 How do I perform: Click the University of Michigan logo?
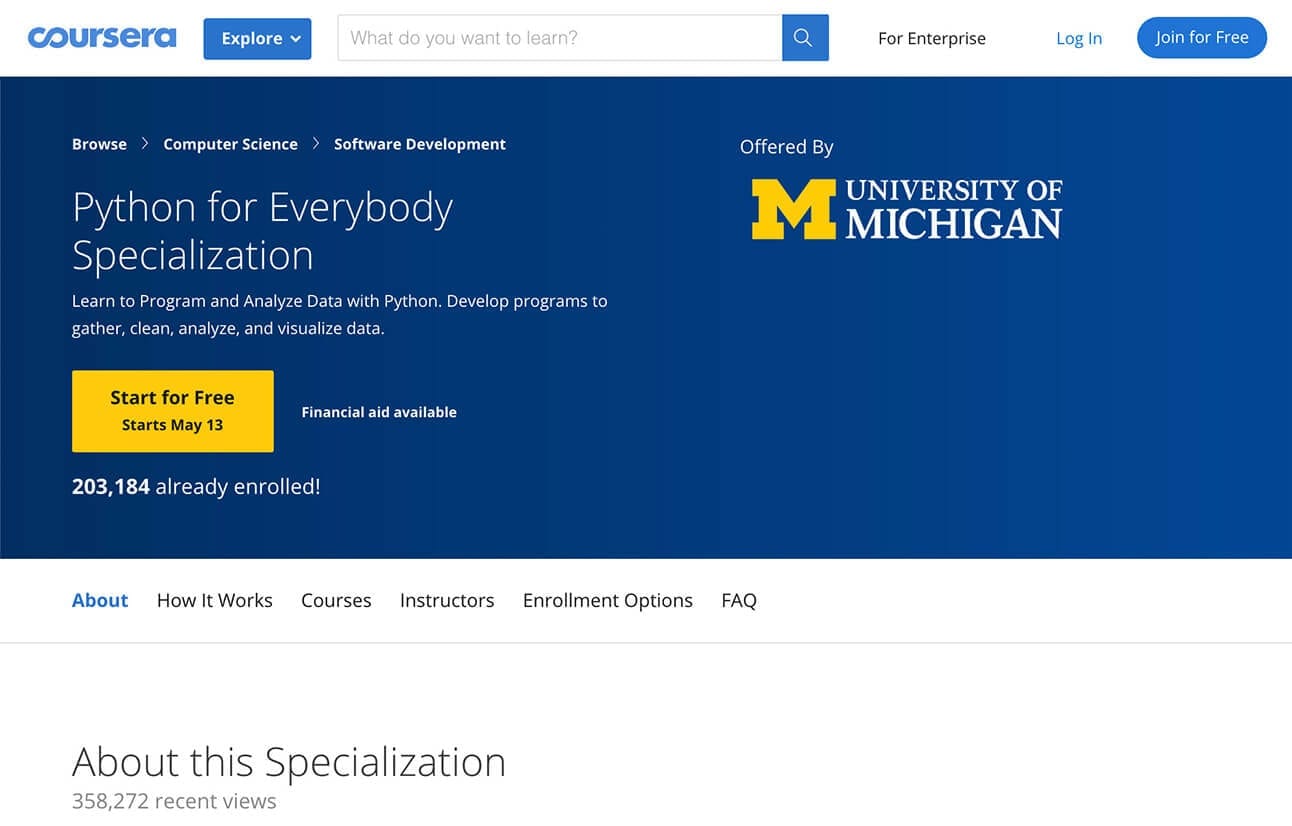click(x=907, y=209)
